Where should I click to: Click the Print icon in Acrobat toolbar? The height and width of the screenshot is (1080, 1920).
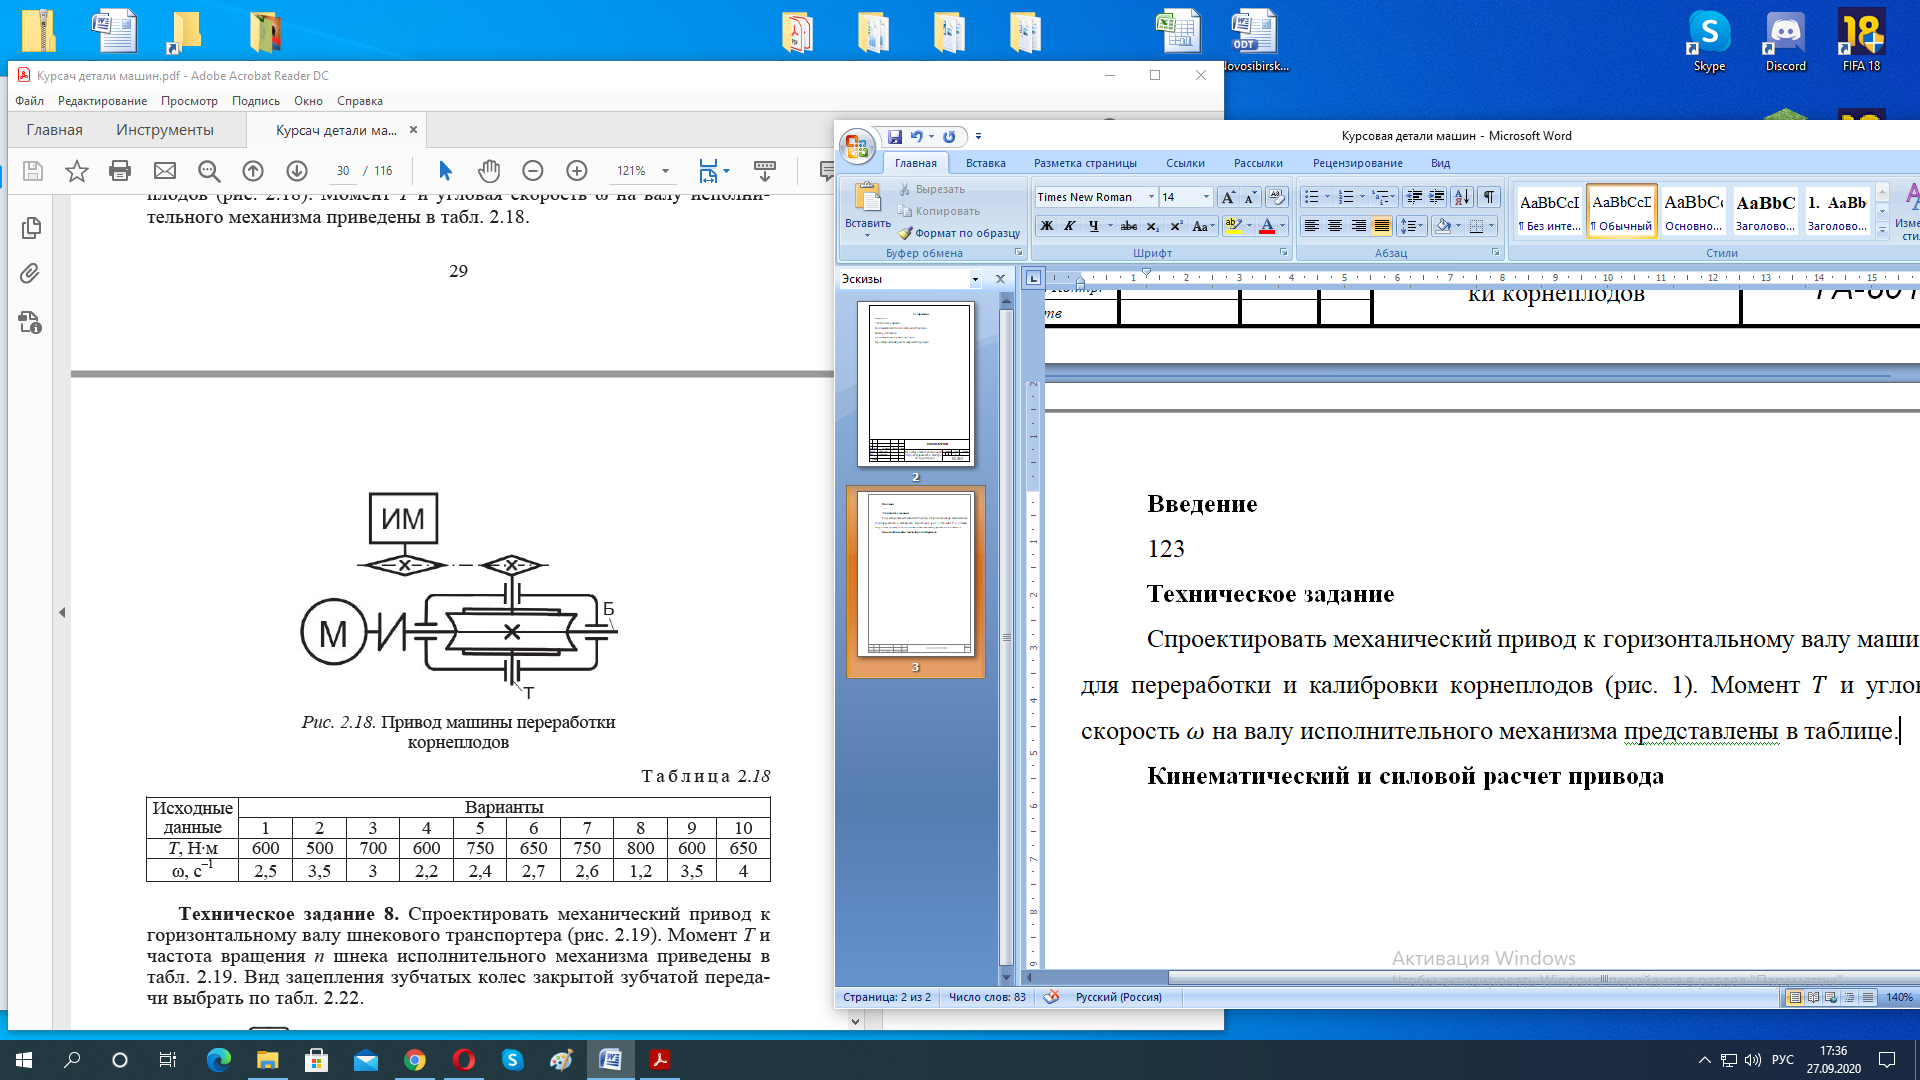coord(120,171)
